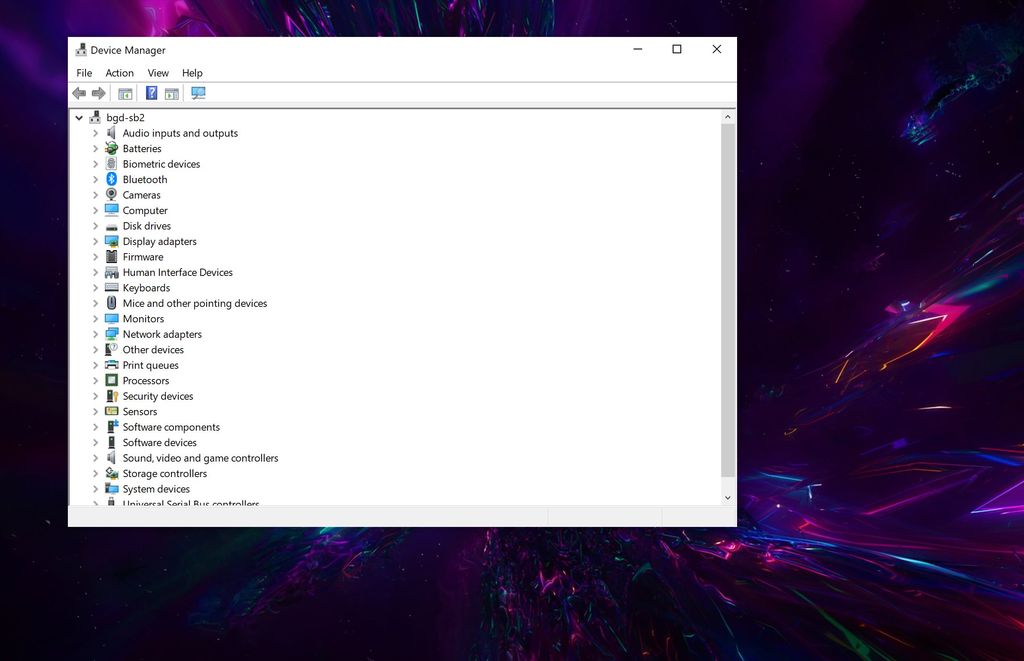Screen dimensions: 1024x661
Task: Click the Processors category icon
Action: (x=112, y=380)
